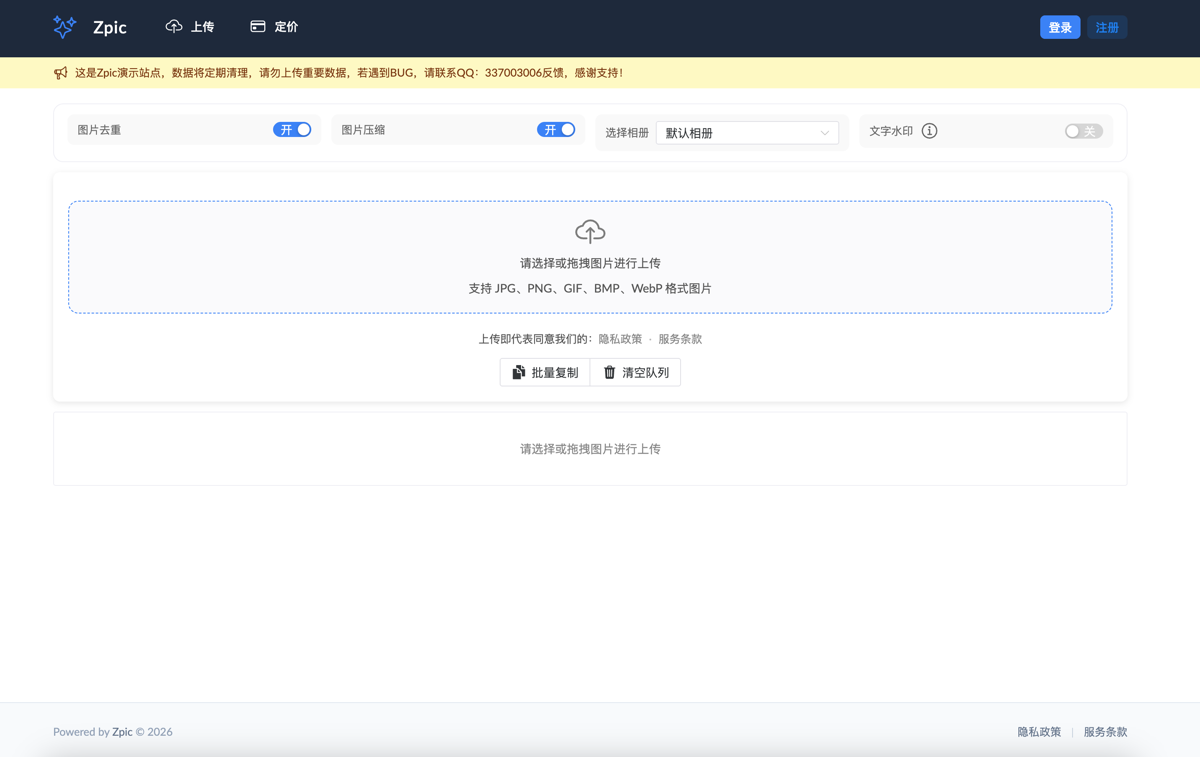Enable the 文字水印 watermark switch
1200x757 pixels.
[x=1083, y=131]
